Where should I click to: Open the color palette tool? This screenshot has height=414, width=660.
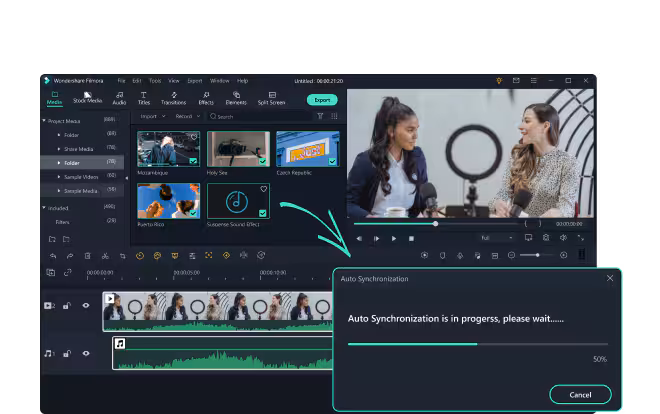[x=157, y=255]
